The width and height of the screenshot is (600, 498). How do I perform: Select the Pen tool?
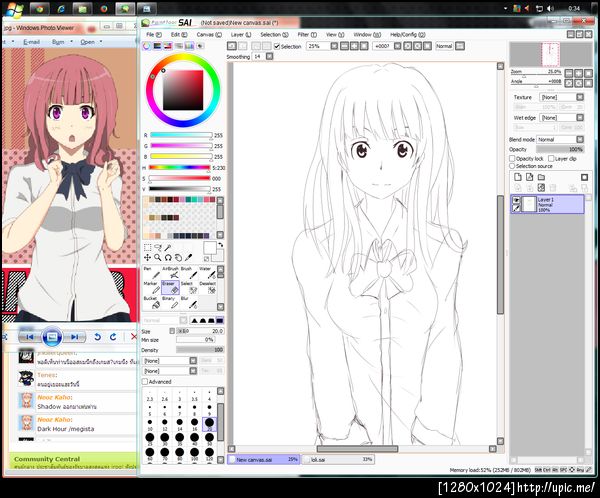click(x=150, y=273)
